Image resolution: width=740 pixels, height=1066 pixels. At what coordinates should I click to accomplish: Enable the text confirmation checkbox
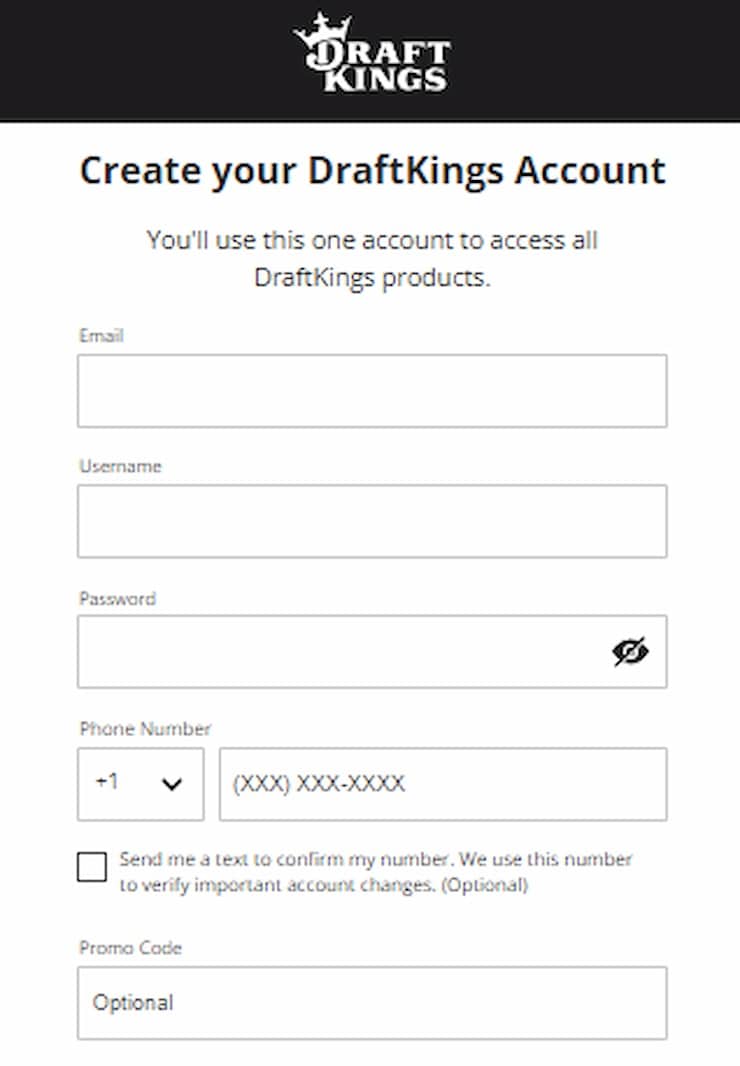point(92,867)
